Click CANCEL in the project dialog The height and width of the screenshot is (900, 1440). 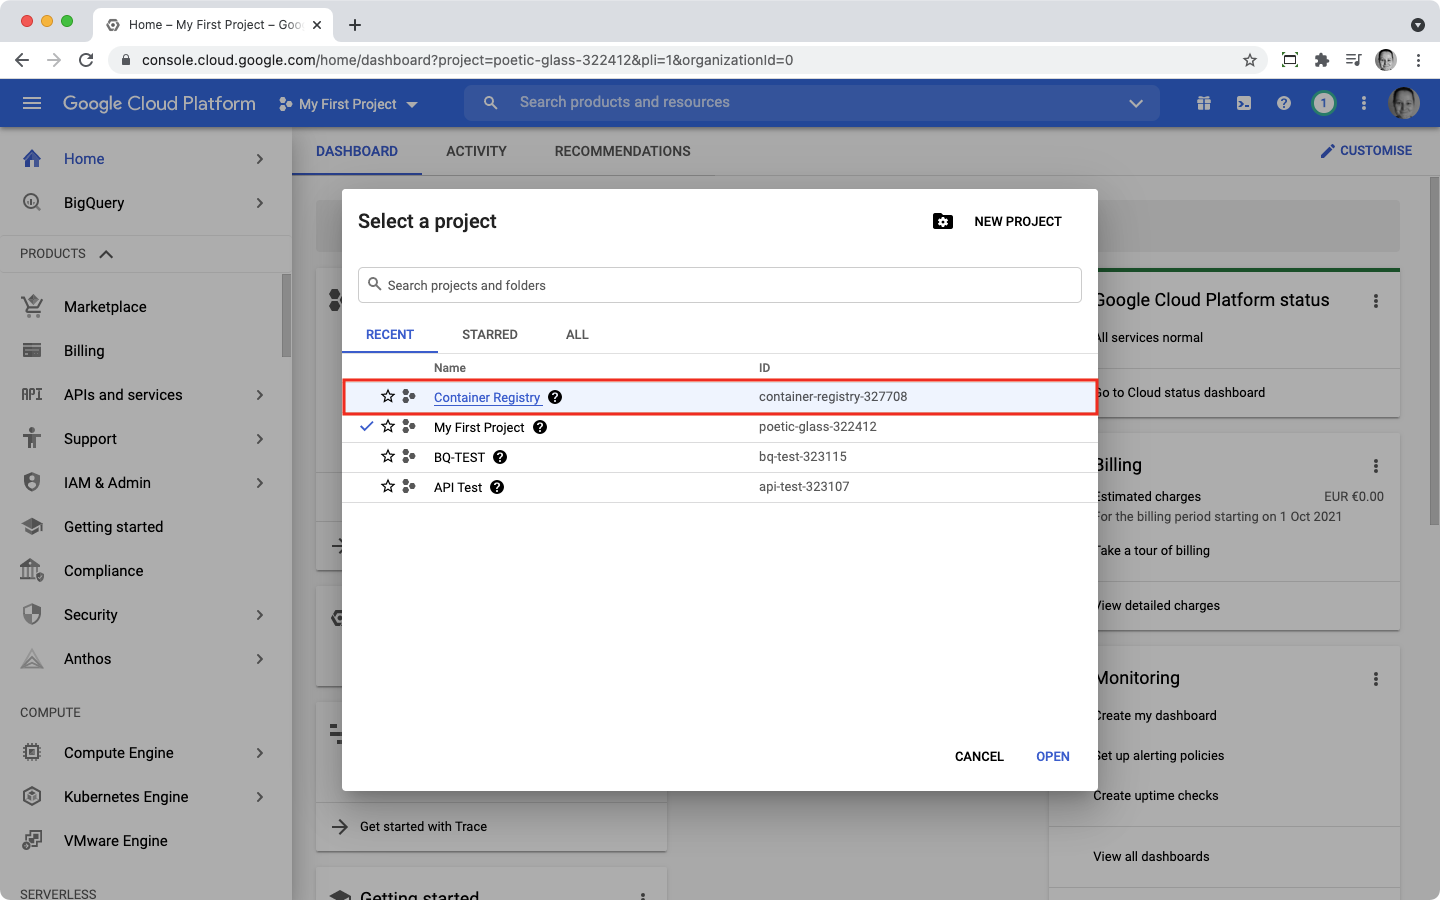tap(979, 757)
